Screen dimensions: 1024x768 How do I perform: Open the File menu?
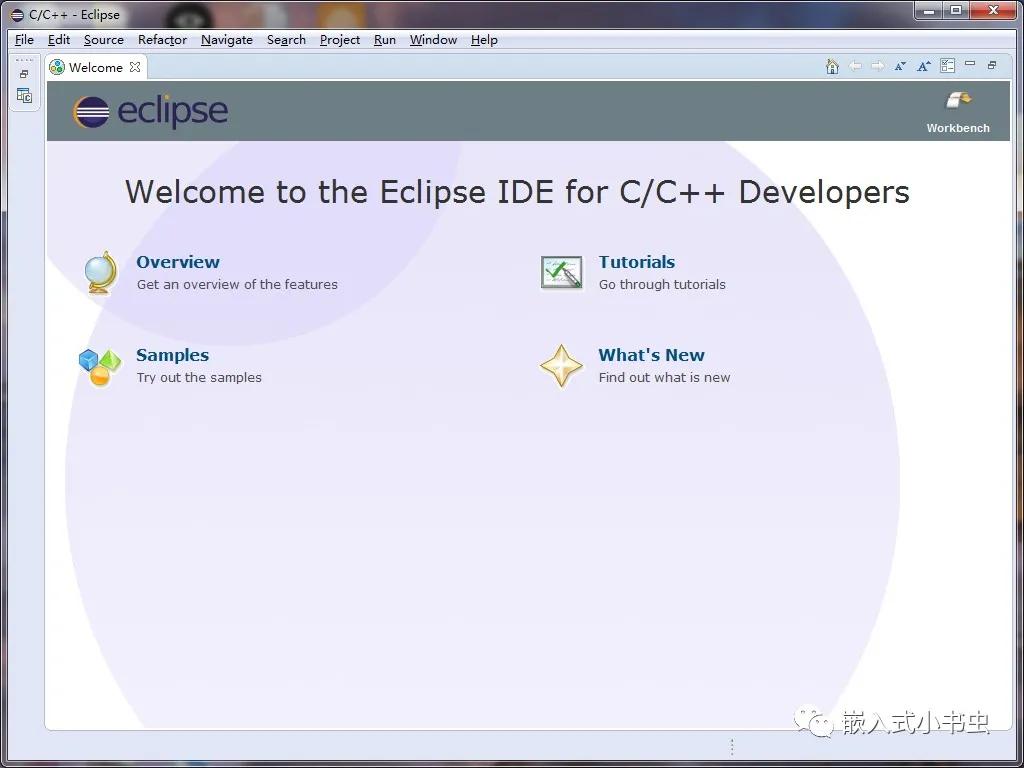pyautogui.click(x=24, y=40)
